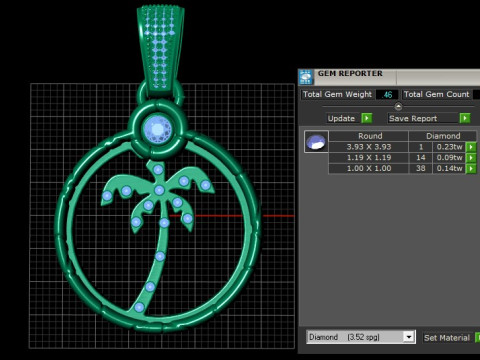Screen dimensions: 480x360
Task: Click the Total Gem Weight label
Action: tap(337, 94)
